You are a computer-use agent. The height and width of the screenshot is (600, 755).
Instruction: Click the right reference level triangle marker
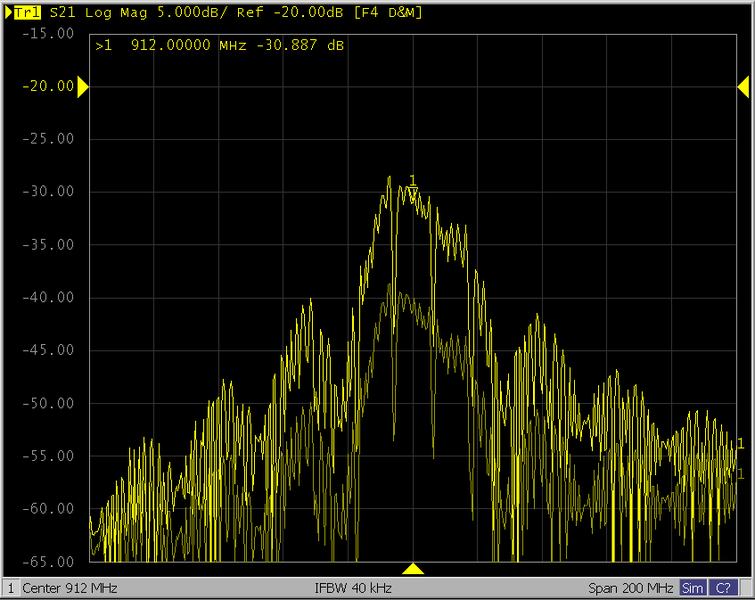coord(743,88)
